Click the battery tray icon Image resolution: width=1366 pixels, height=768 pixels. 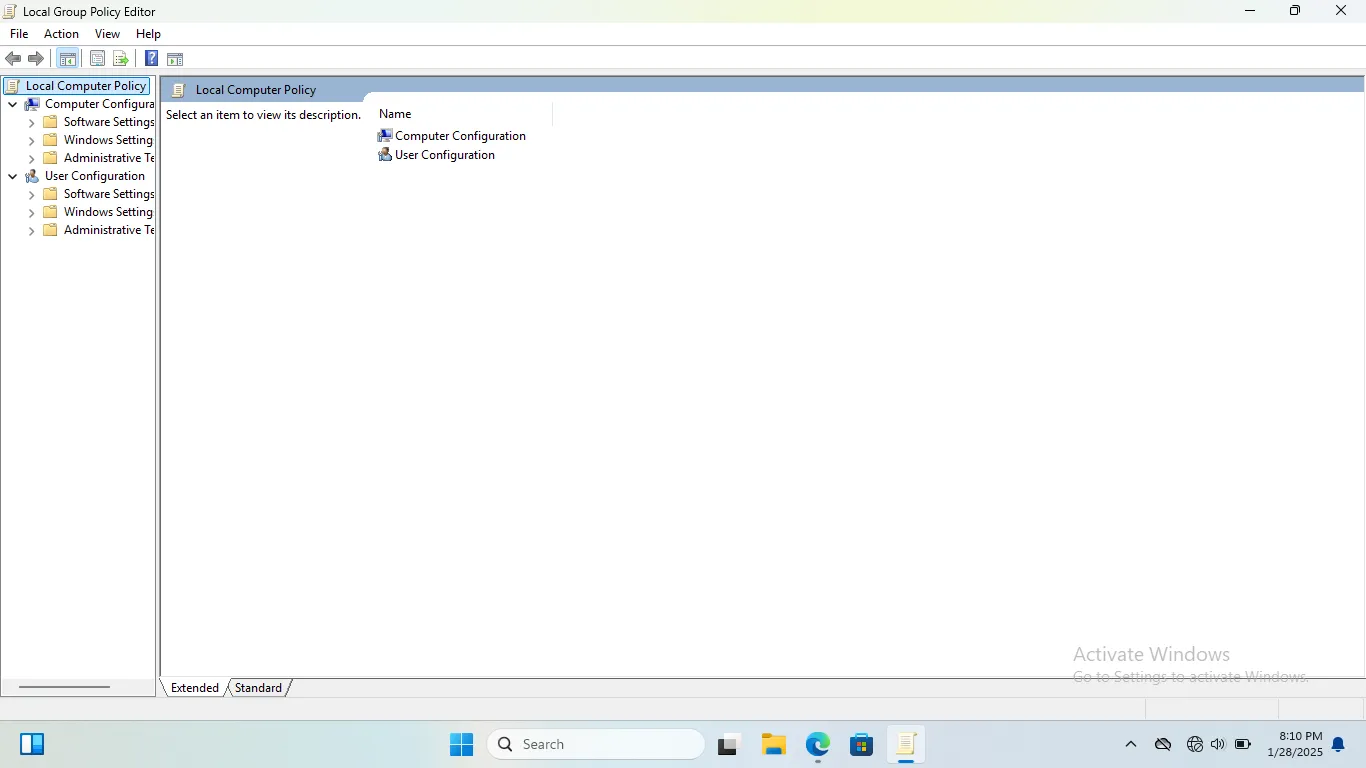(1243, 744)
